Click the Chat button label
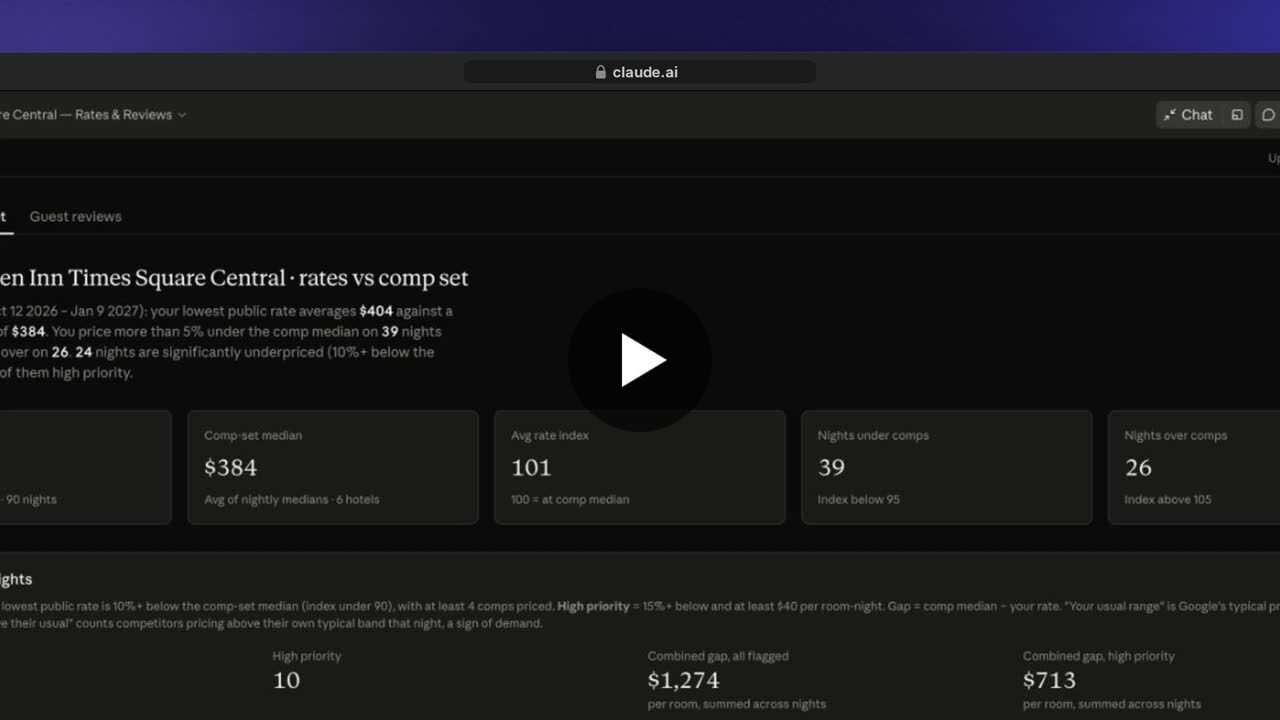This screenshot has height=720, width=1280. (1197, 115)
